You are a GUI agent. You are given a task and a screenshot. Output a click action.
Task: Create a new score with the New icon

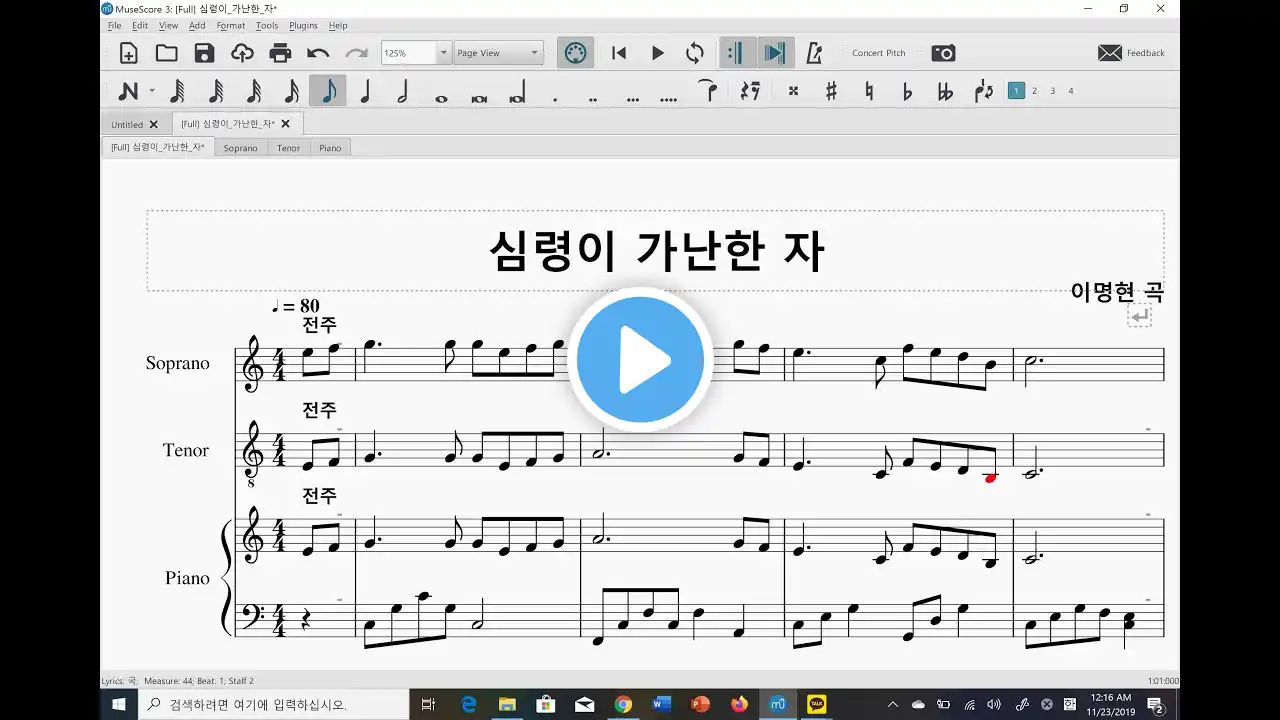pyautogui.click(x=128, y=53)
